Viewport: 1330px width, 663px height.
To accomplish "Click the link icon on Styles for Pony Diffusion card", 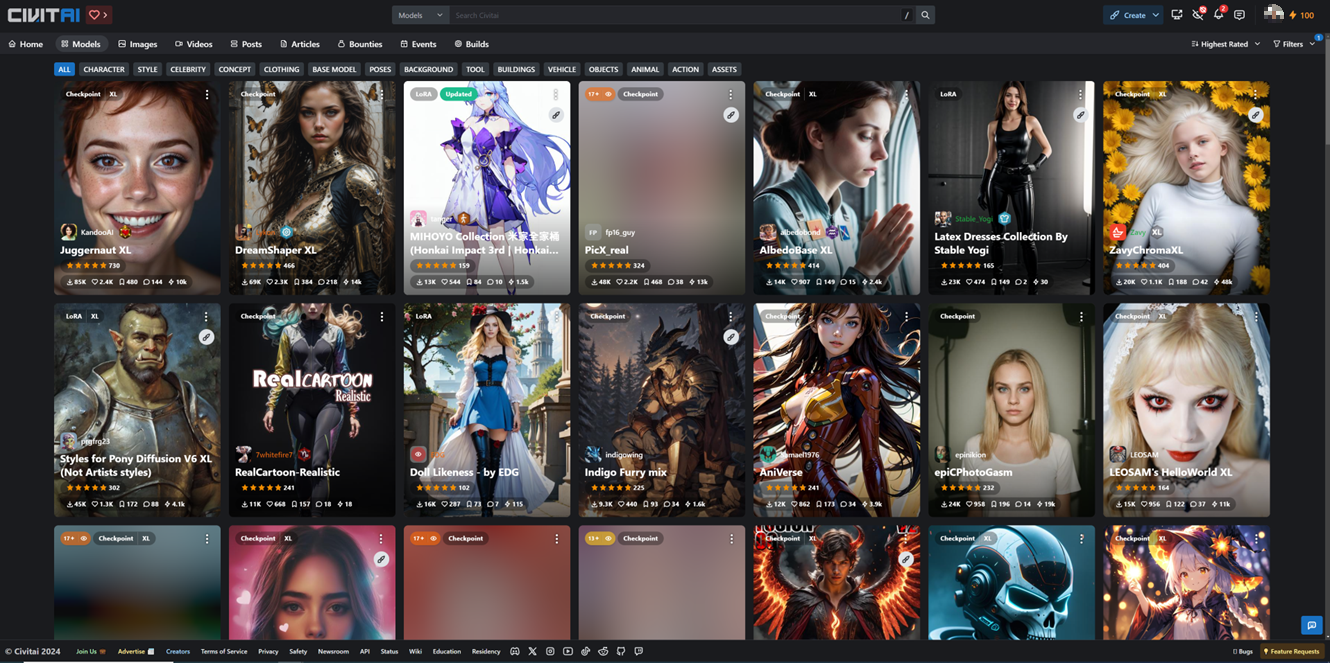I will click(x=206, y=337).
